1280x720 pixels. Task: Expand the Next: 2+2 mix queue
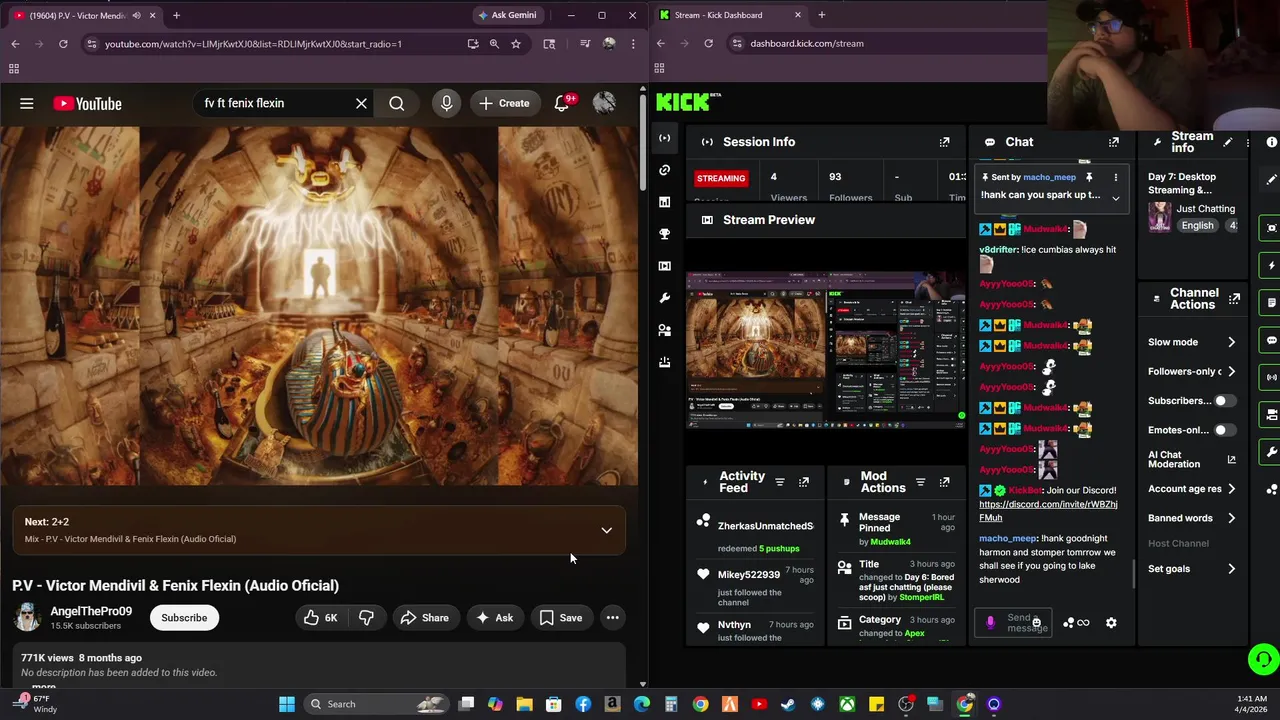[x=606, y=530]
